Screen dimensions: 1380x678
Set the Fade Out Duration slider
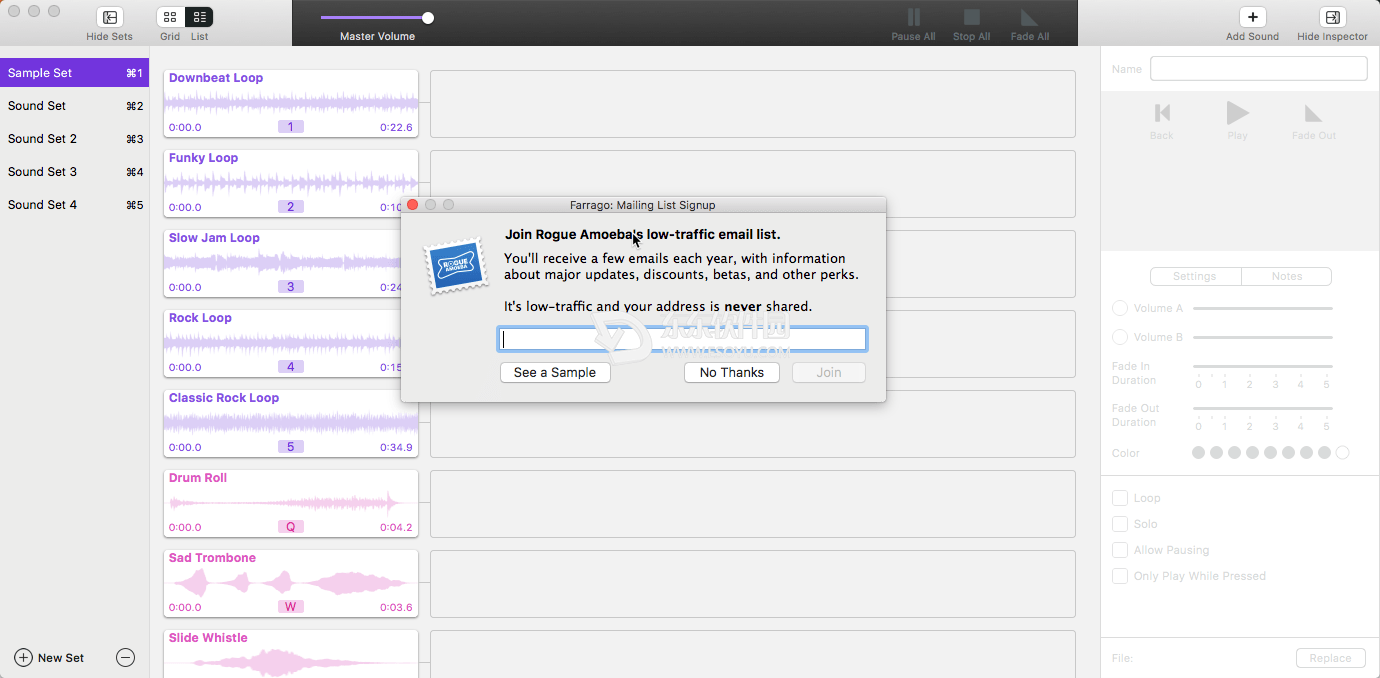pos(1263,409)
